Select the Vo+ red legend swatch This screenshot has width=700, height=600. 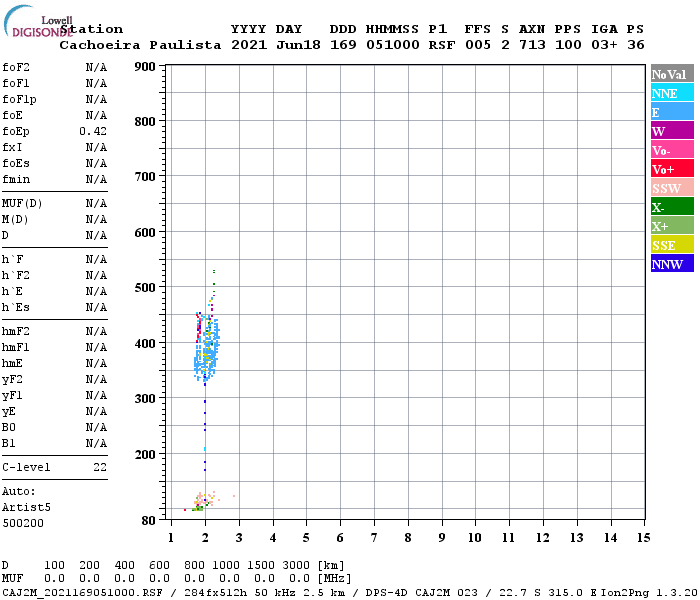672,169
